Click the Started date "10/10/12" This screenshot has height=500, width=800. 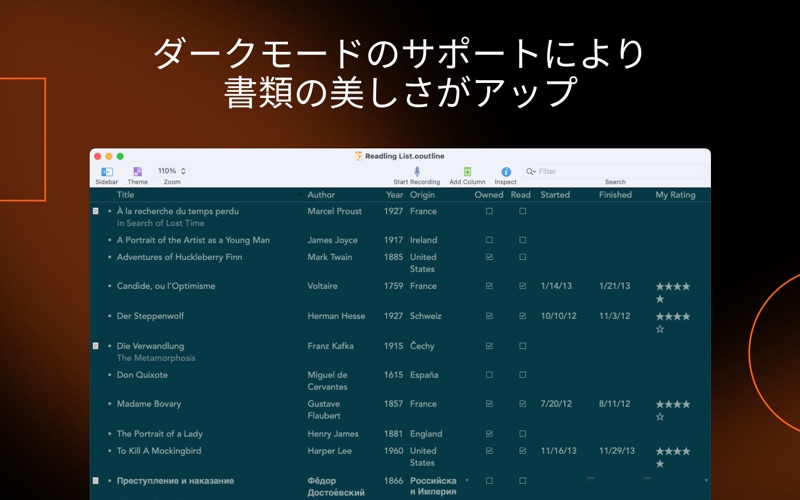coord(558,316)
